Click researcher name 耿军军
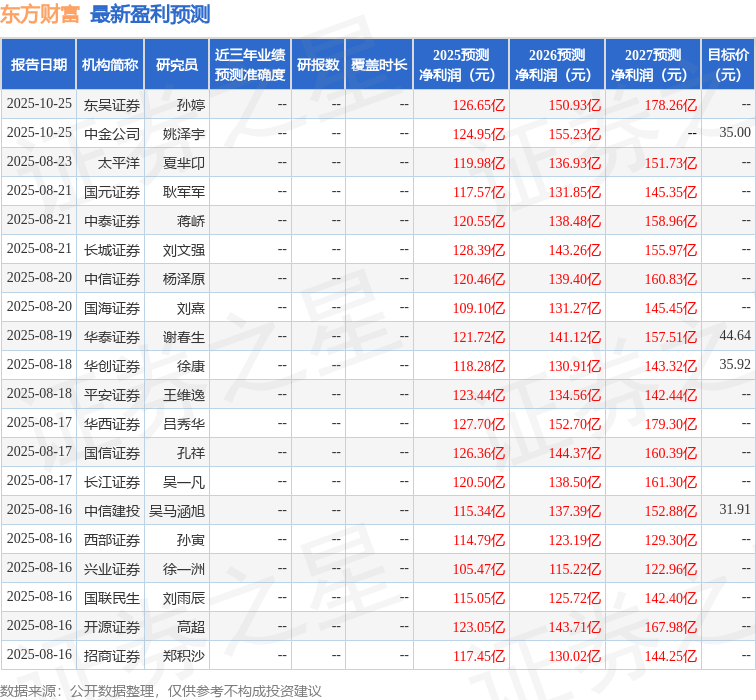The width and height of the screenshot is (756, 700). (184, 192)
